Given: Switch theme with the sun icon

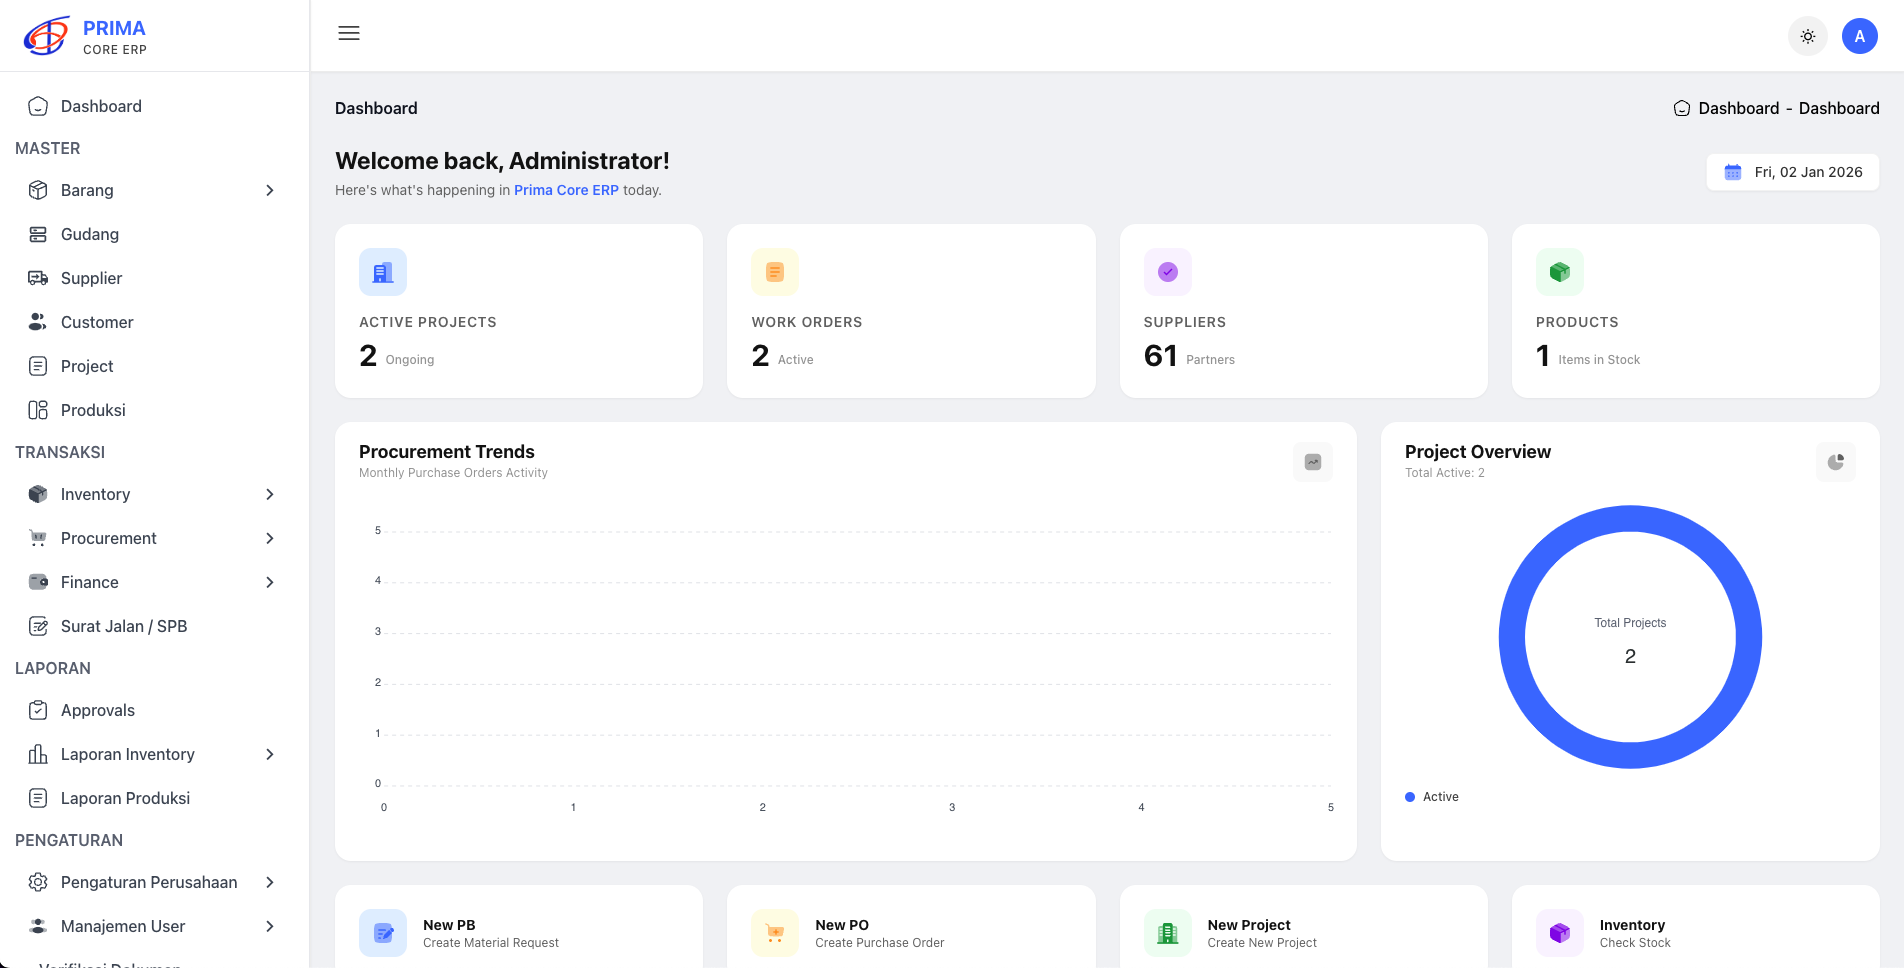Looking at the screenshot, I should pos(1808,37).
